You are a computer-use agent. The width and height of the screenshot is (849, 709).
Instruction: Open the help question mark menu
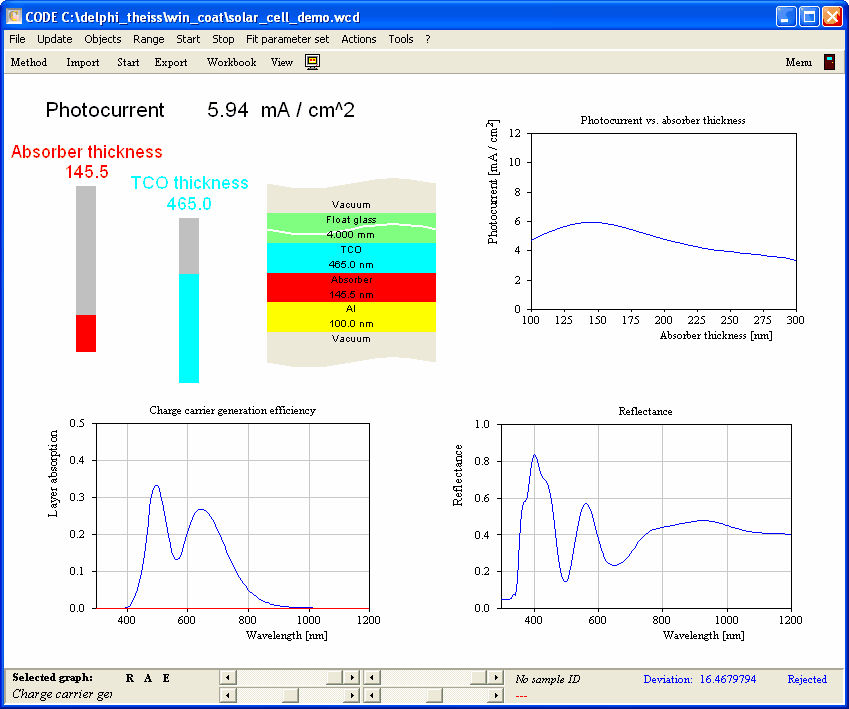point(427,39)
